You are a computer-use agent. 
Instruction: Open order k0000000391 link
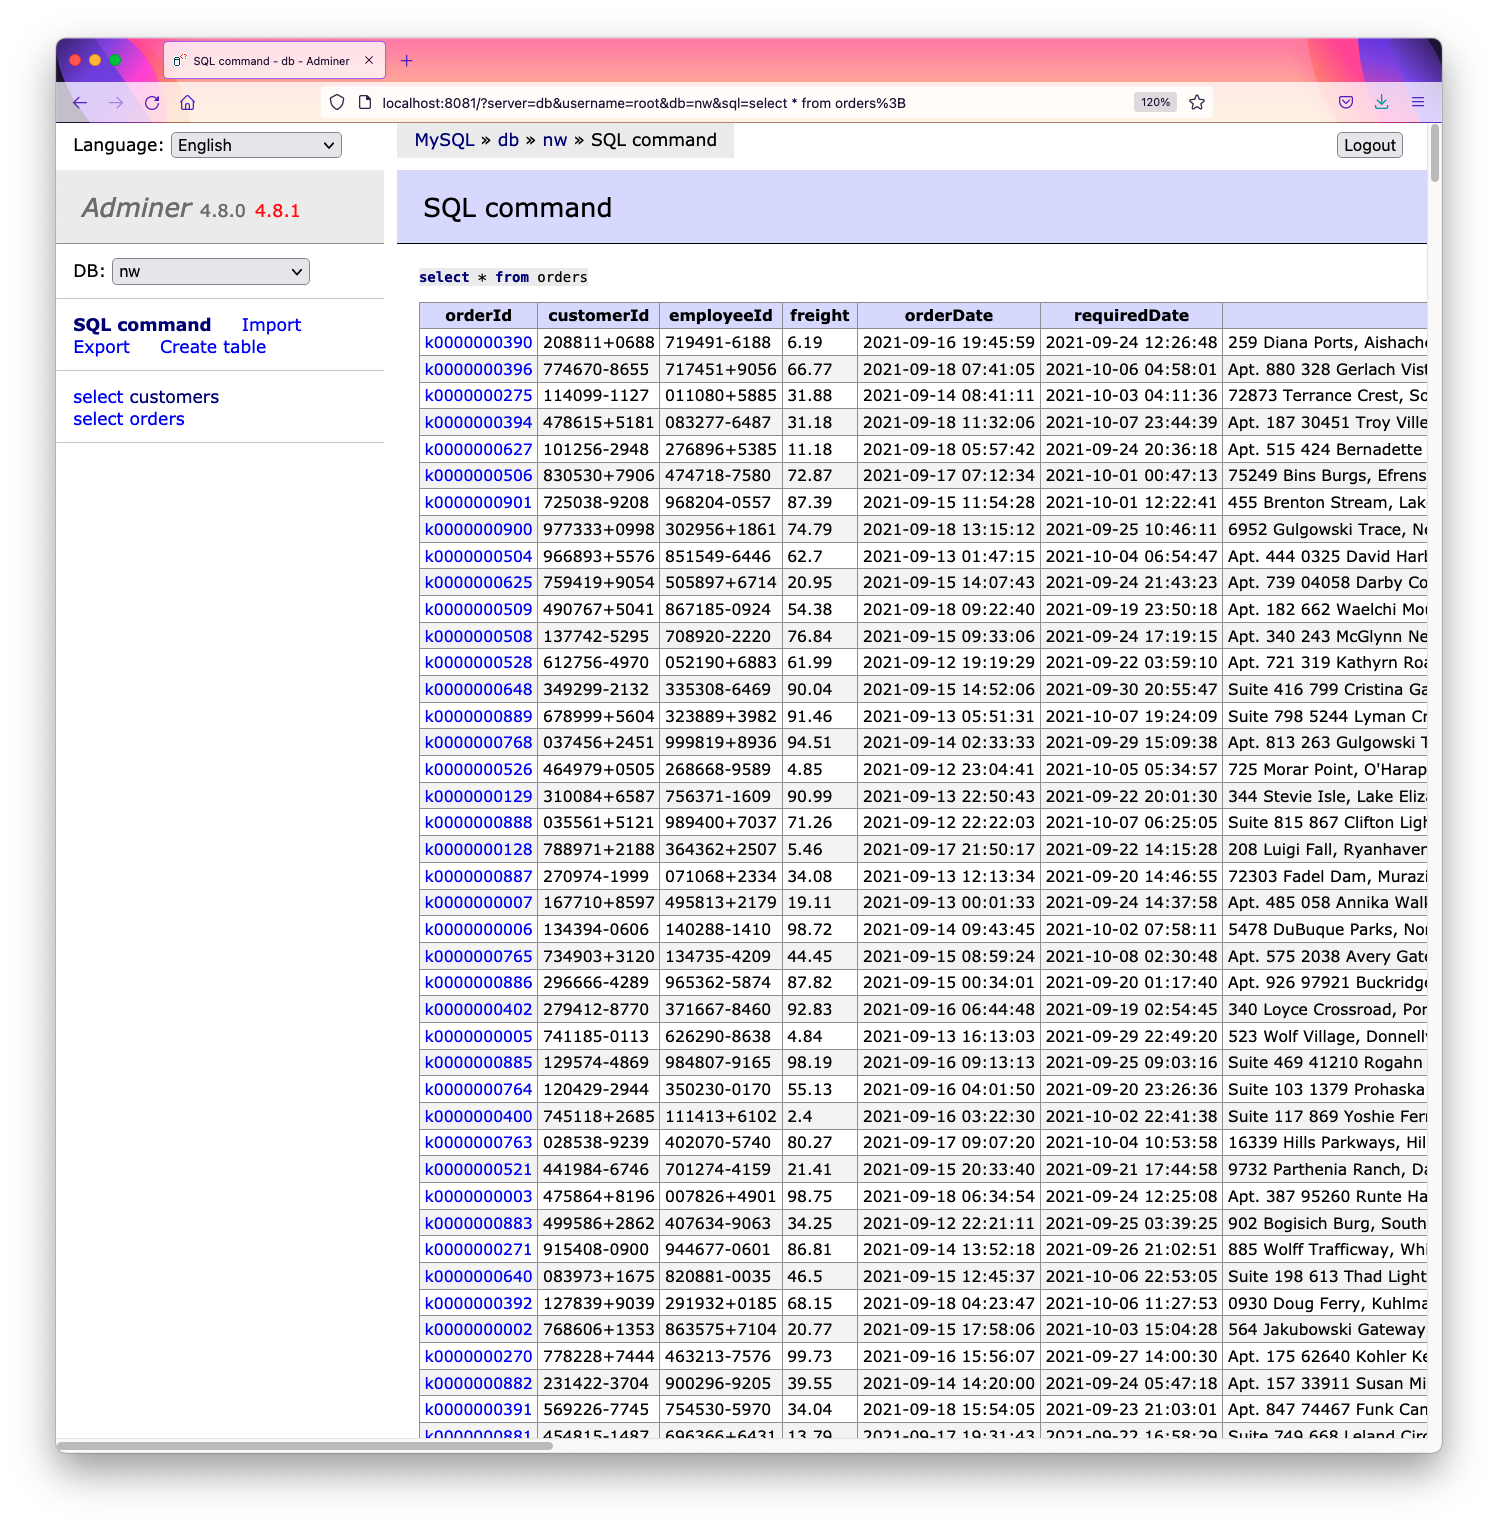(478, 1409)
